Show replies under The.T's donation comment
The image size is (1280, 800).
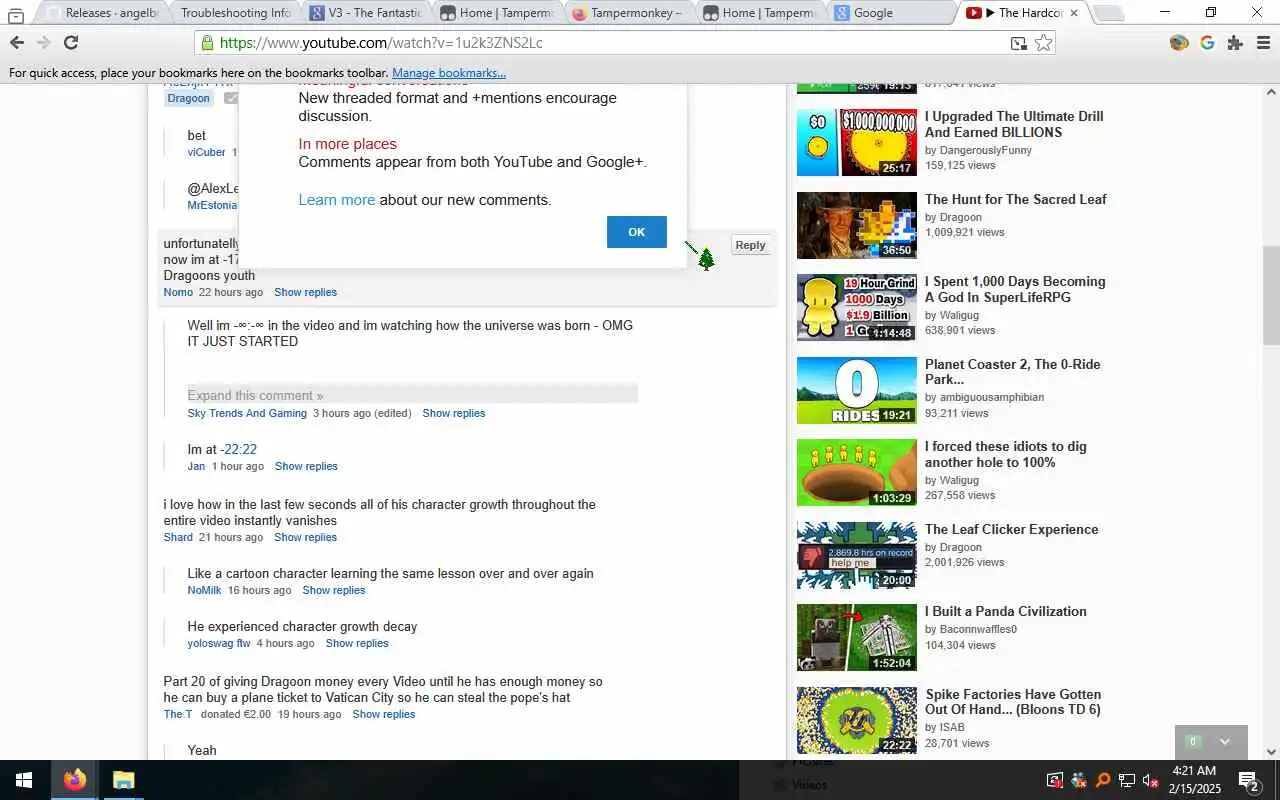click(383, 714)
